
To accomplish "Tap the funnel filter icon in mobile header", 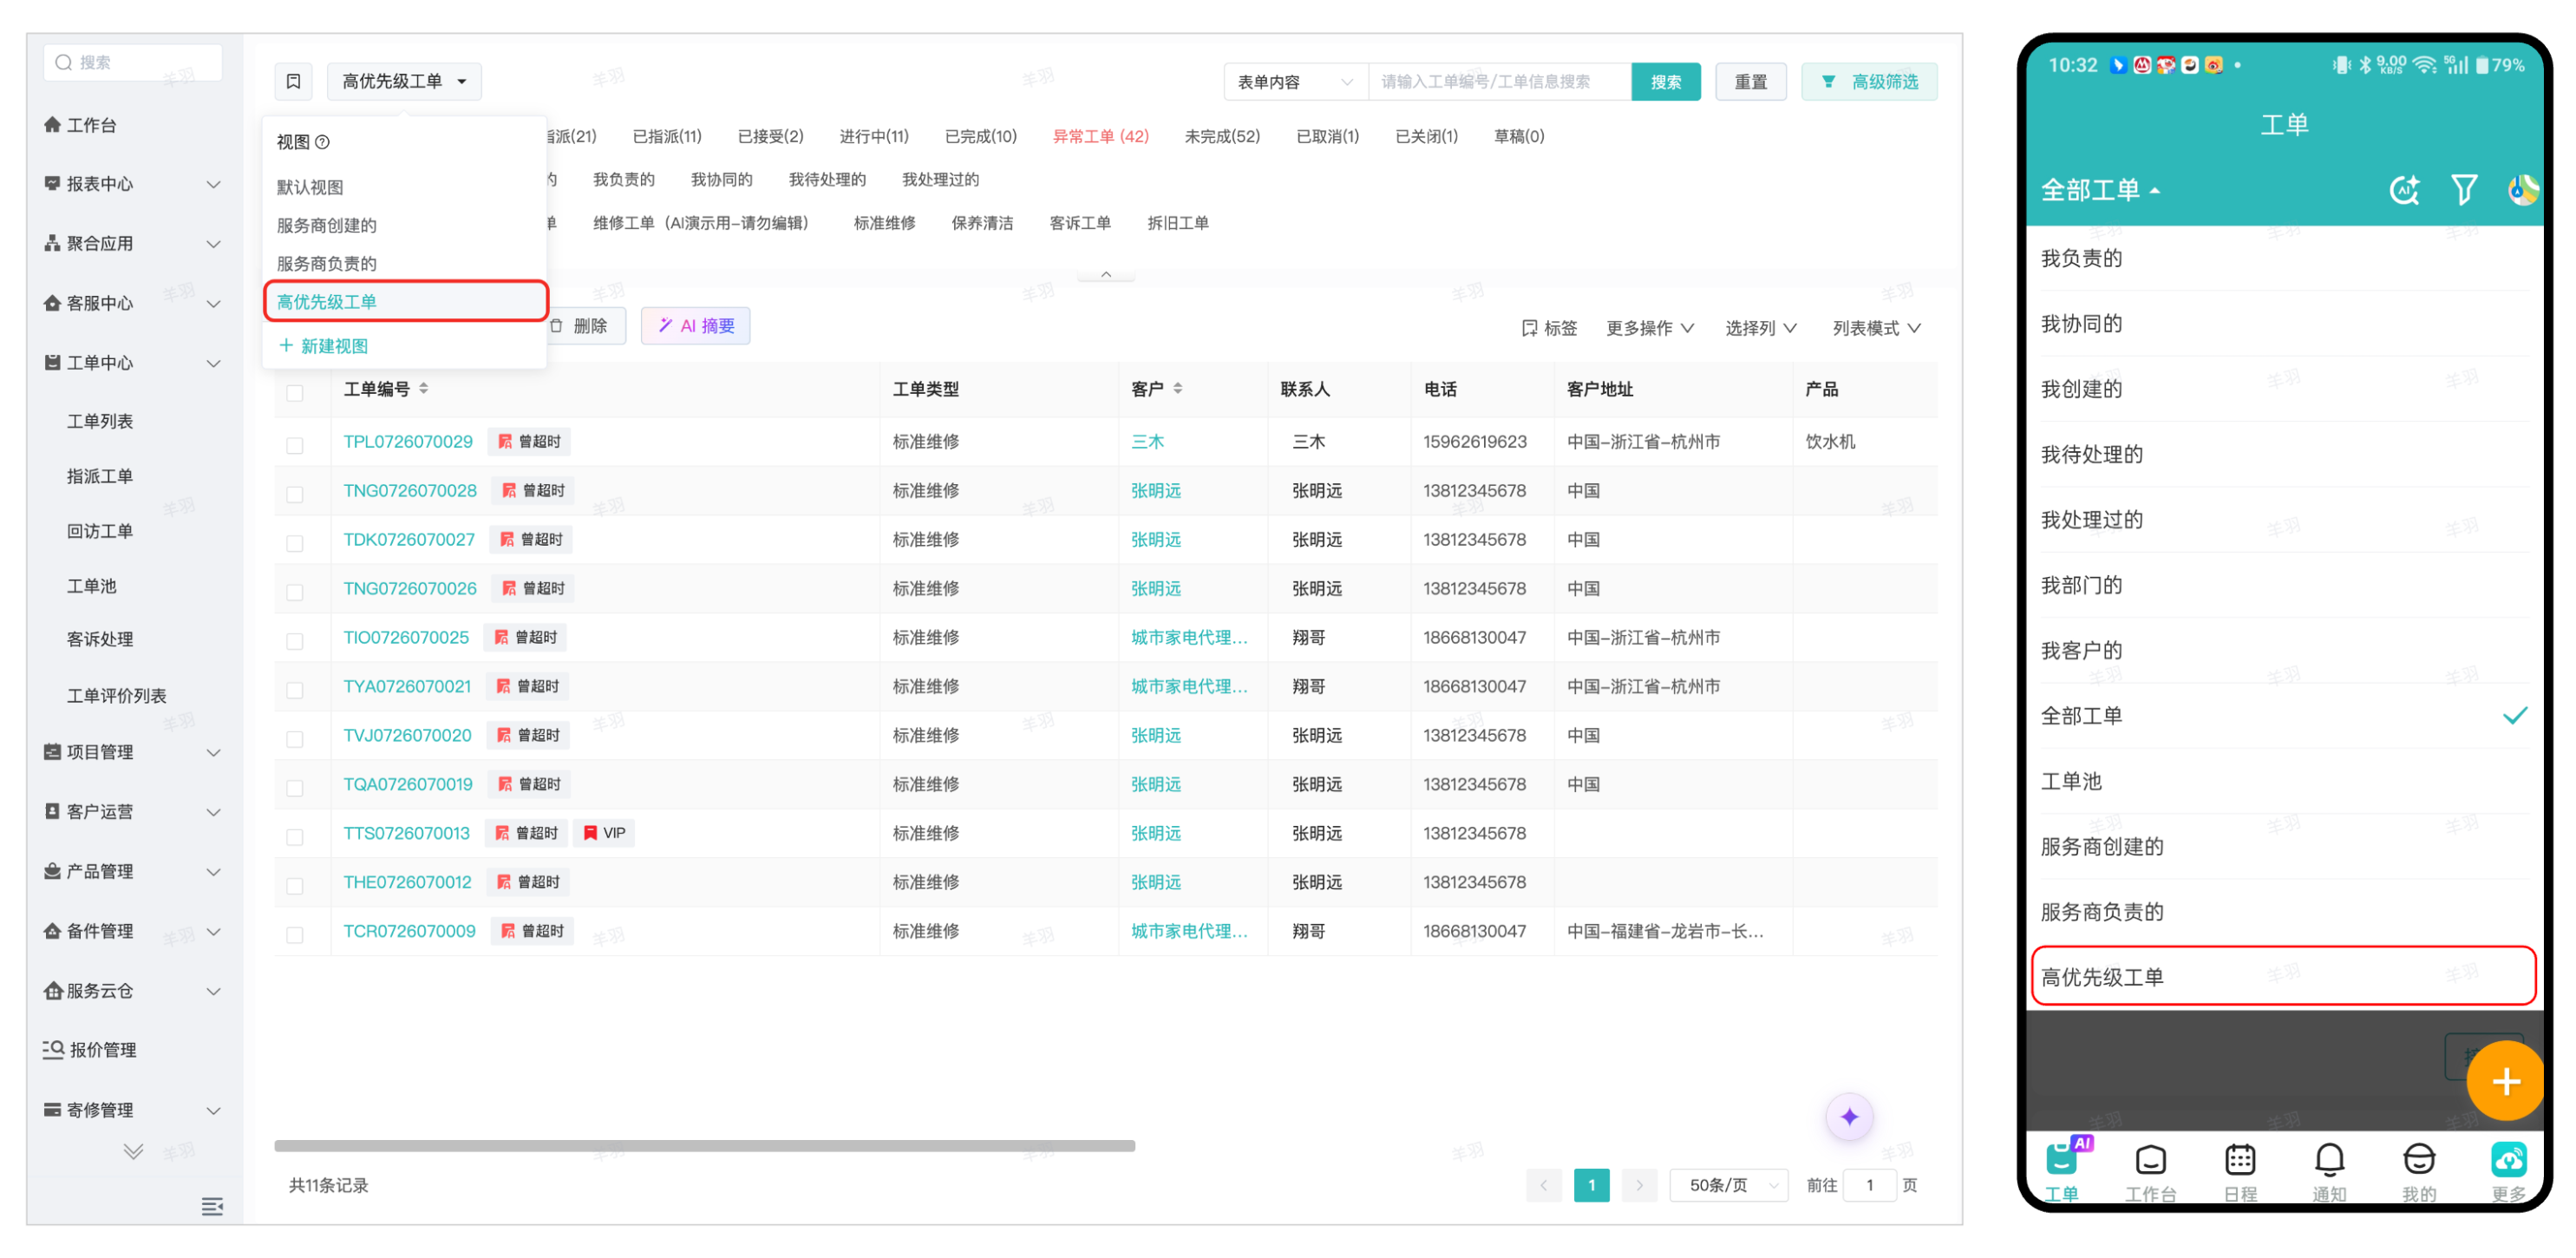I will coord(2464,190).
